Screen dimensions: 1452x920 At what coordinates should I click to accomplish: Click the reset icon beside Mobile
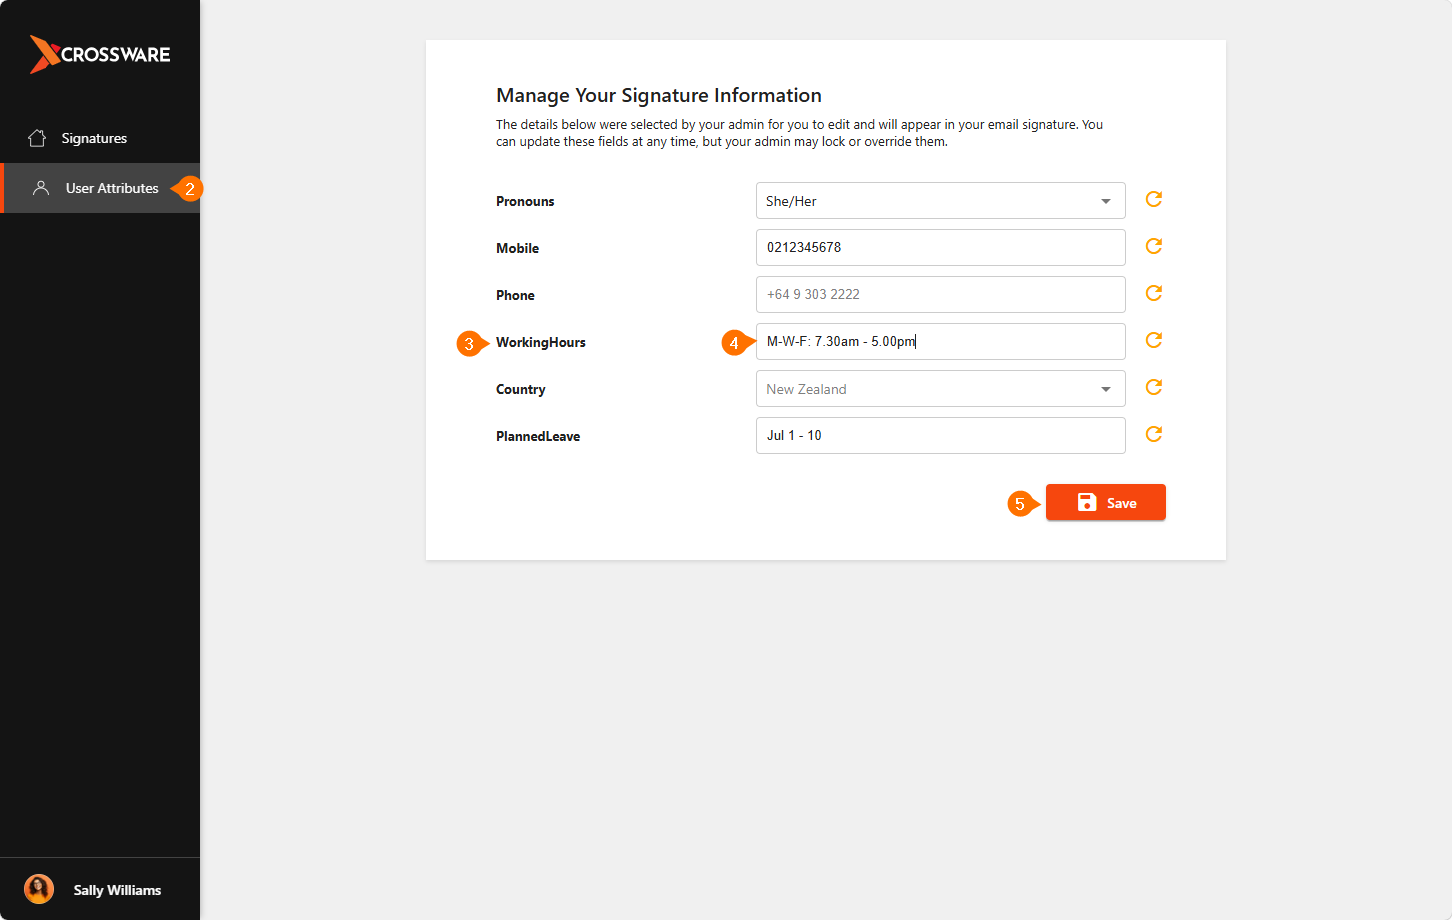(1153, 246)
